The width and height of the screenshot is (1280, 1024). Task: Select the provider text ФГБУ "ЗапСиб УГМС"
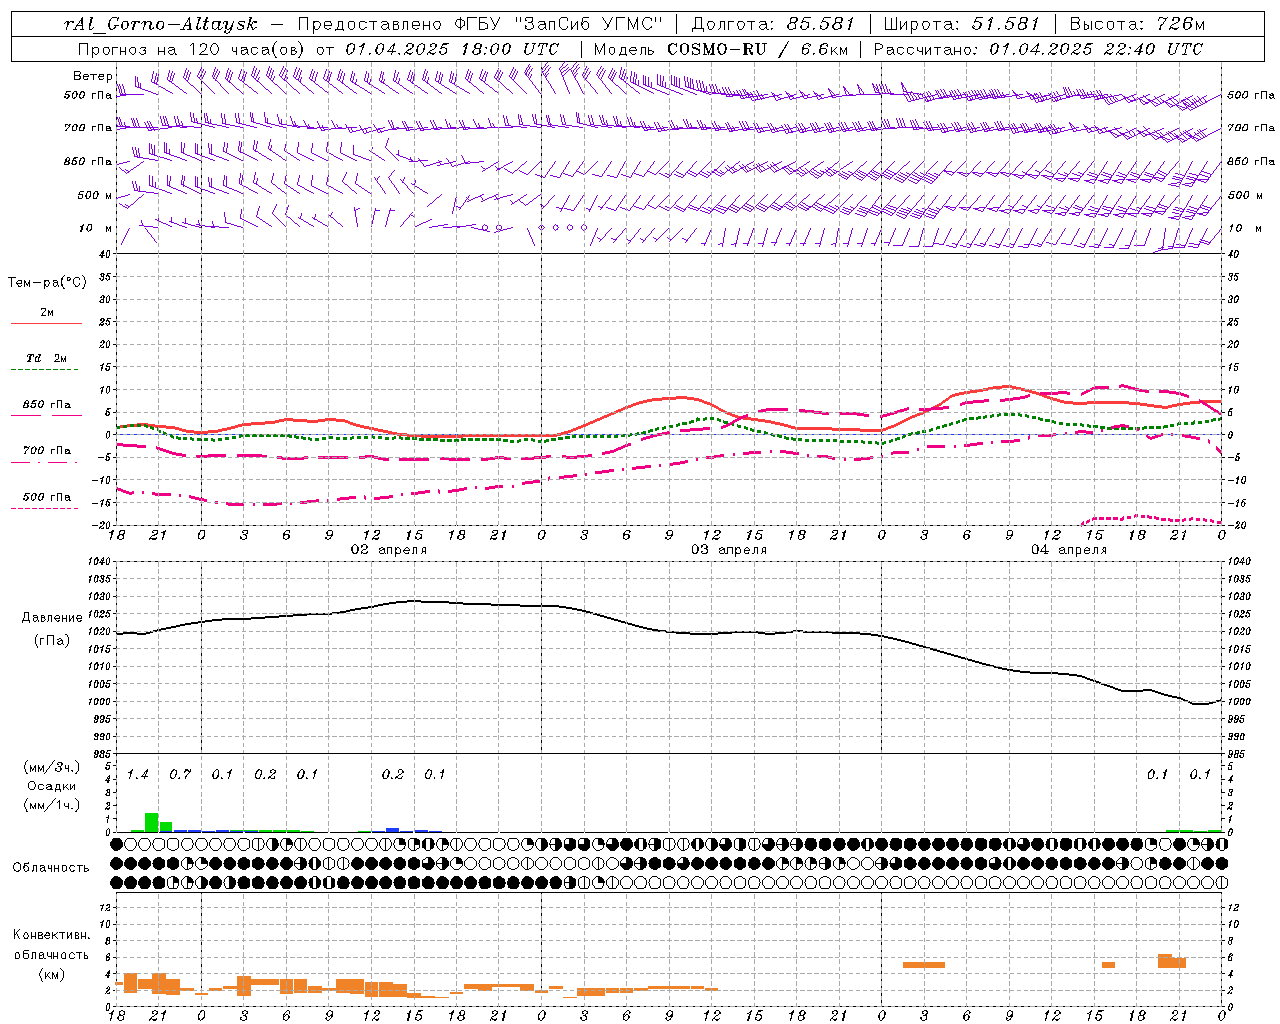[x=556, y=24]
